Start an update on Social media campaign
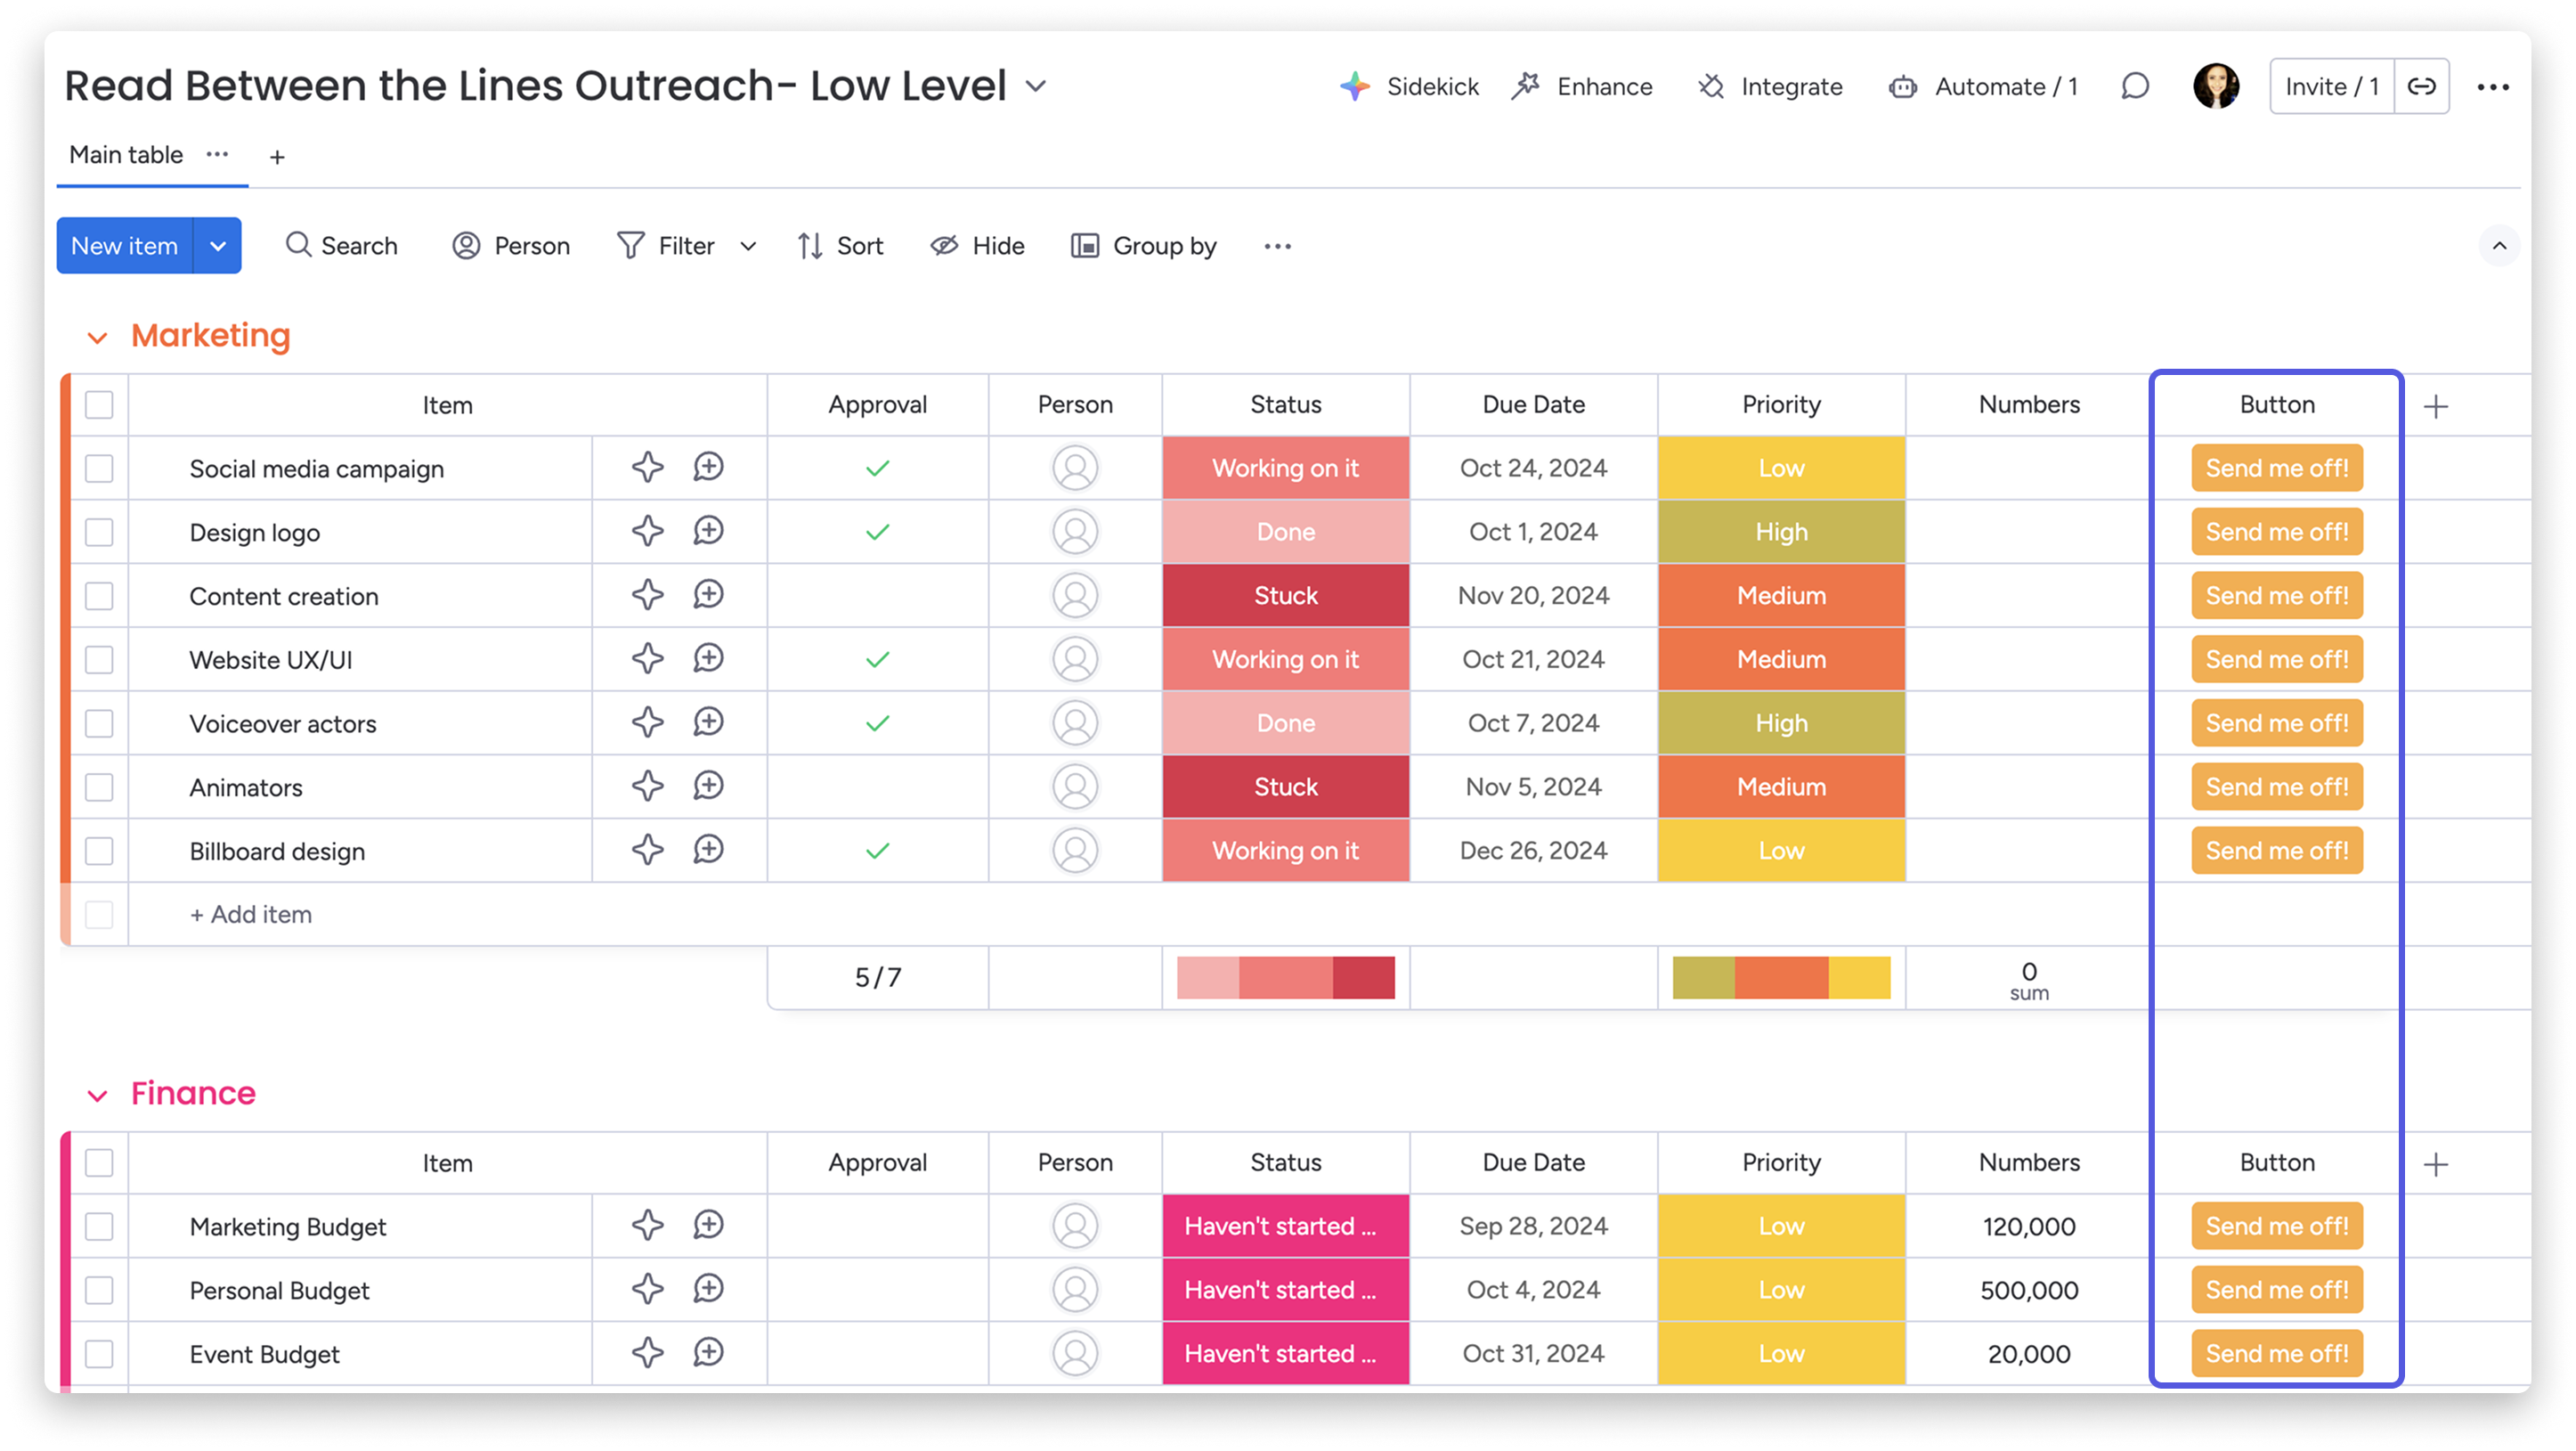The height and width of the screenshot is (1451, 2576). 709,467
